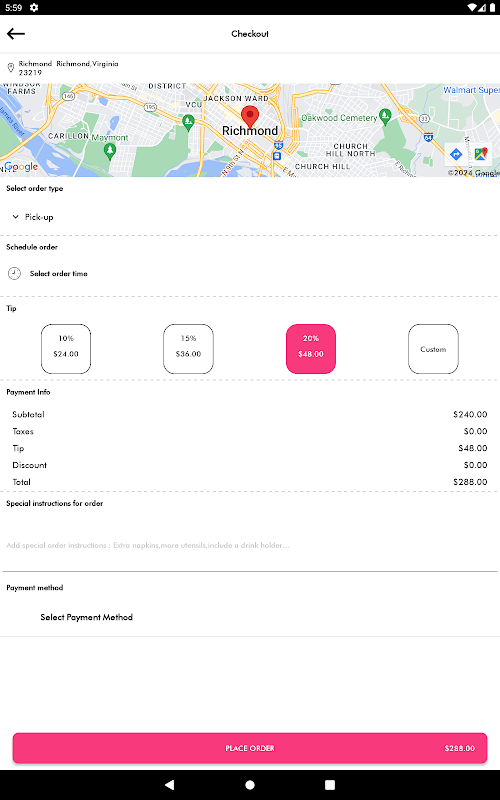Tap the Place Order button
The image size is (500, 800).
(250, 748)
